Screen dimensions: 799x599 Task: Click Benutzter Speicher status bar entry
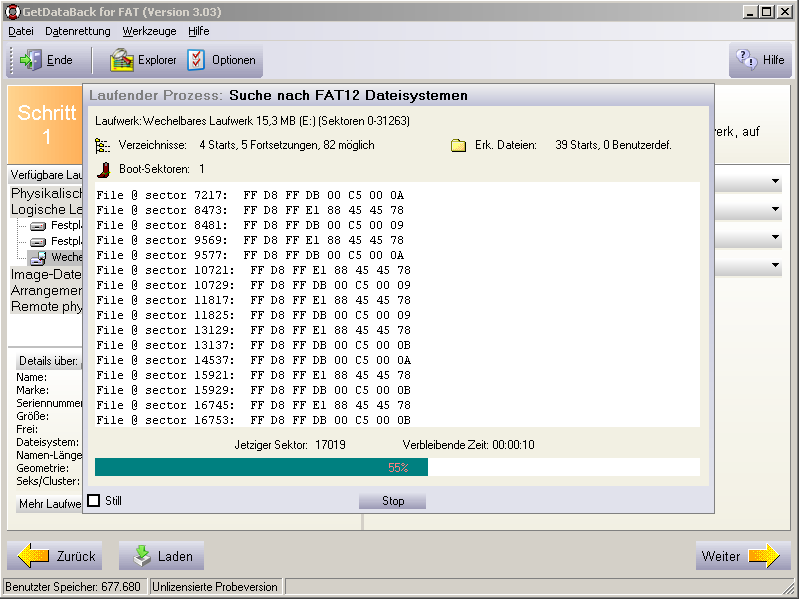(x=75, y=587)
